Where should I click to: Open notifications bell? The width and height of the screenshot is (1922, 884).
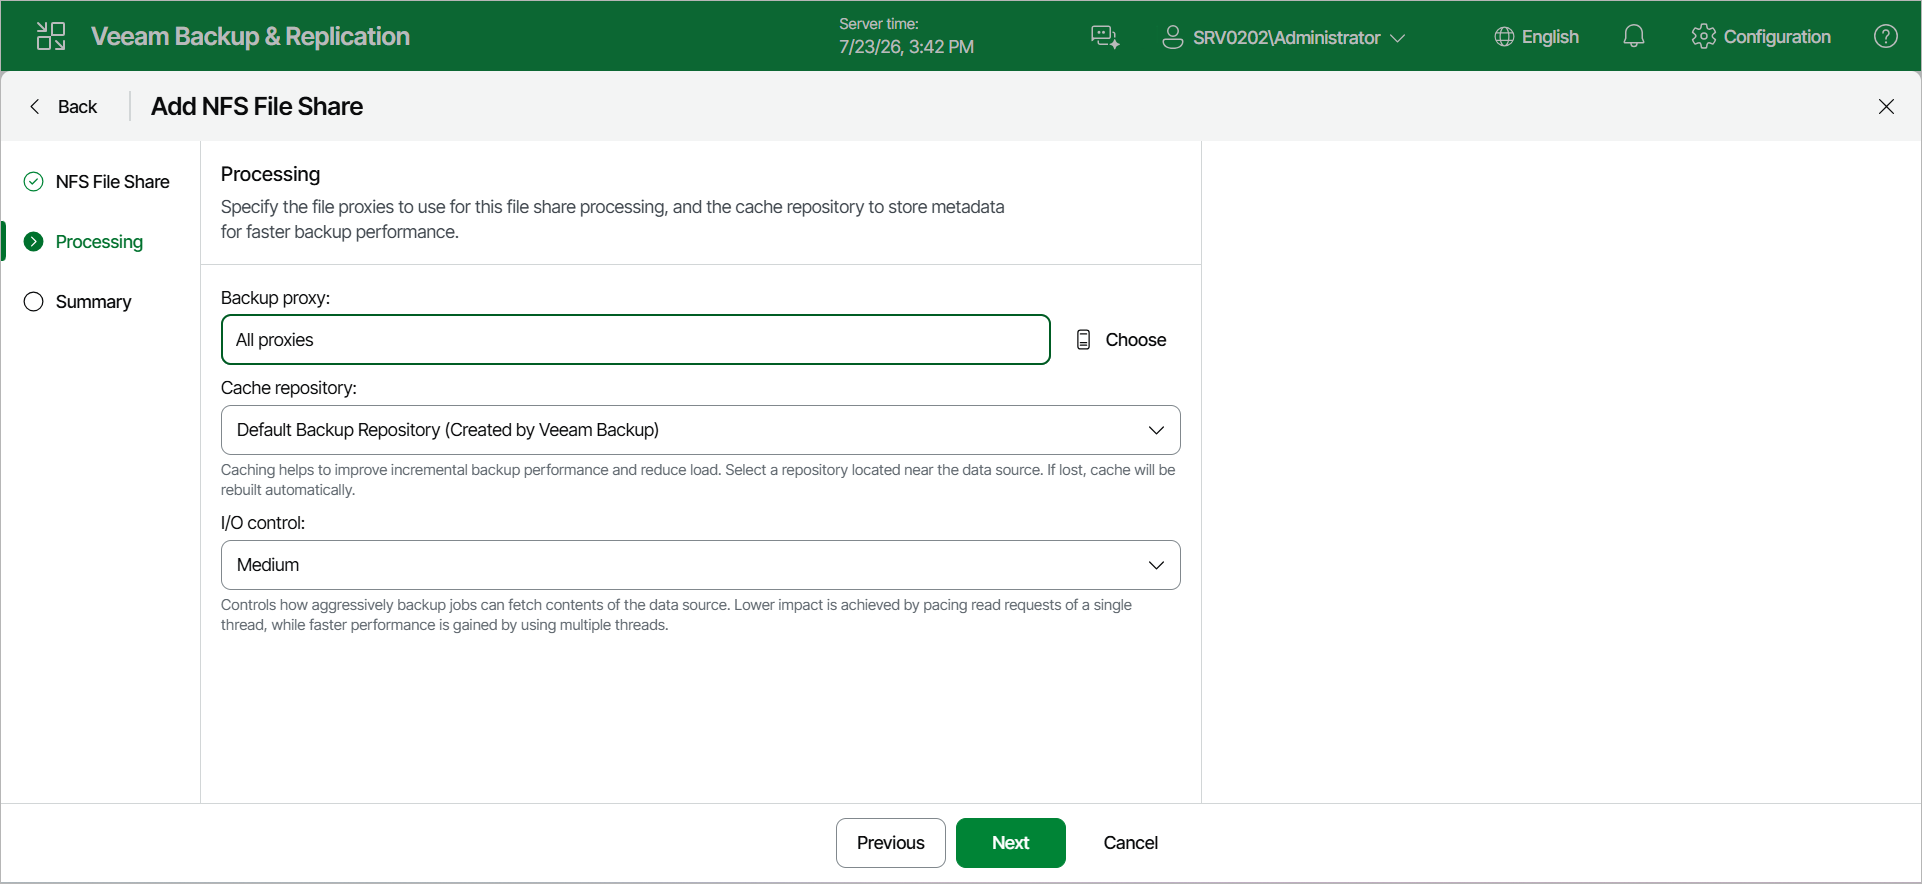coord(1634,37)
